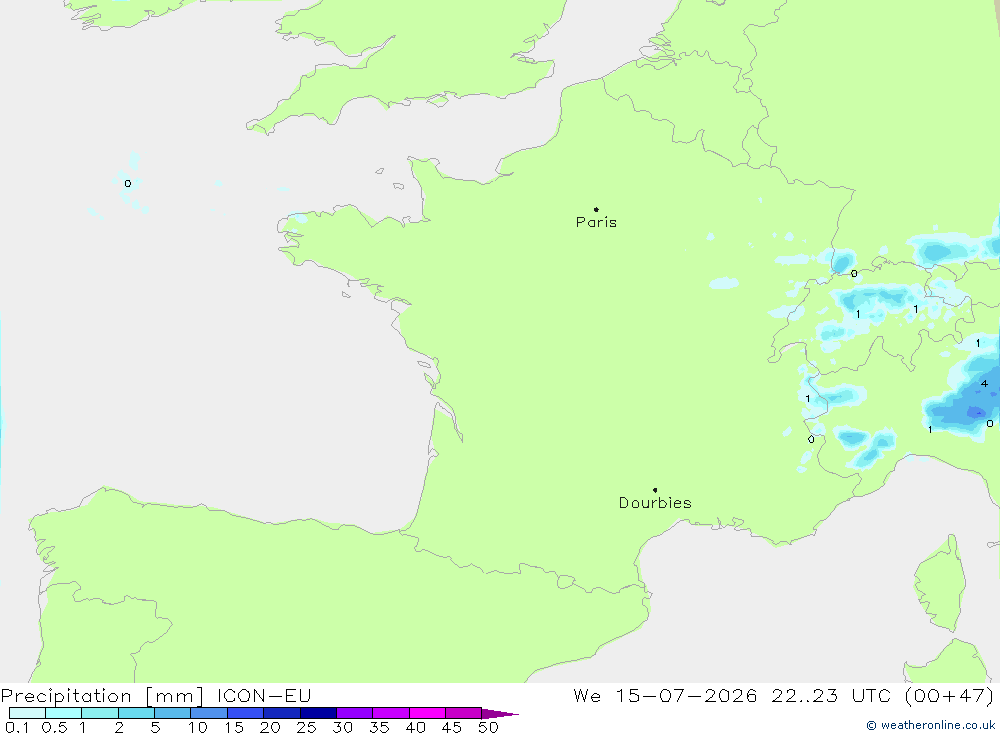1000x733 pixels.
Task: Select the 0.5–1 mm legend color swatch
Action: pos(64,713)
